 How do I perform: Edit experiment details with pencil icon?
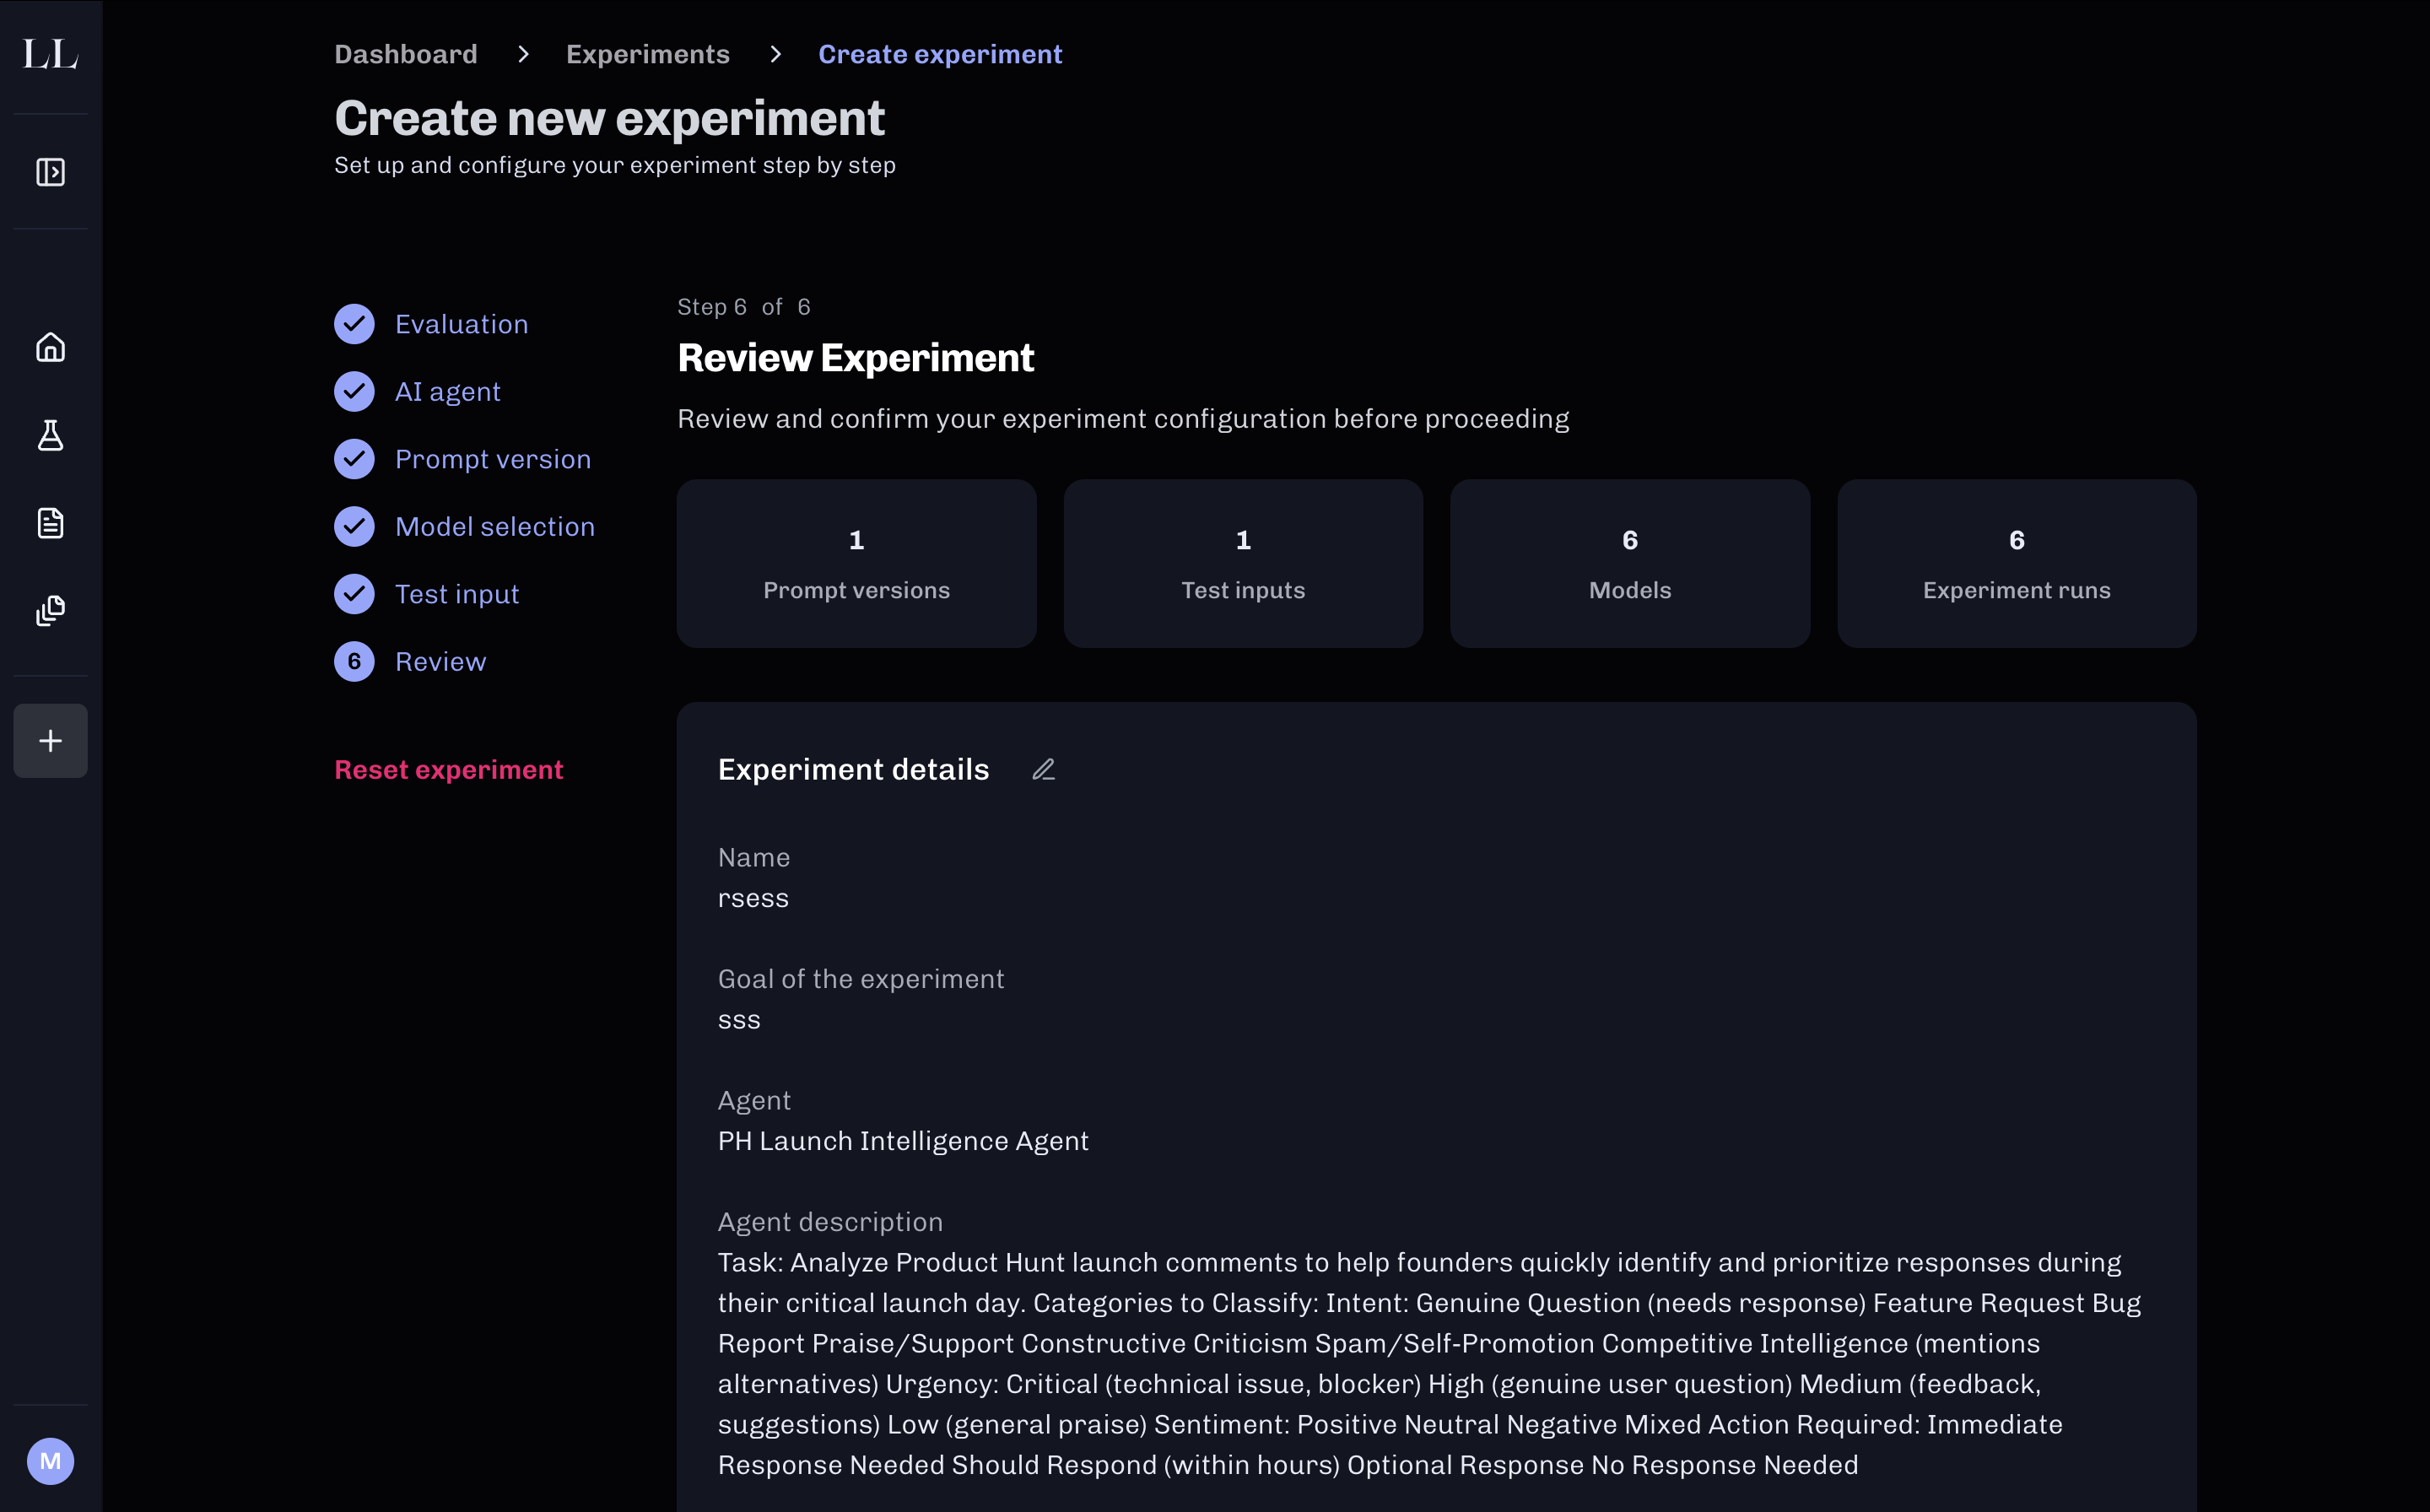[1043, 769]
